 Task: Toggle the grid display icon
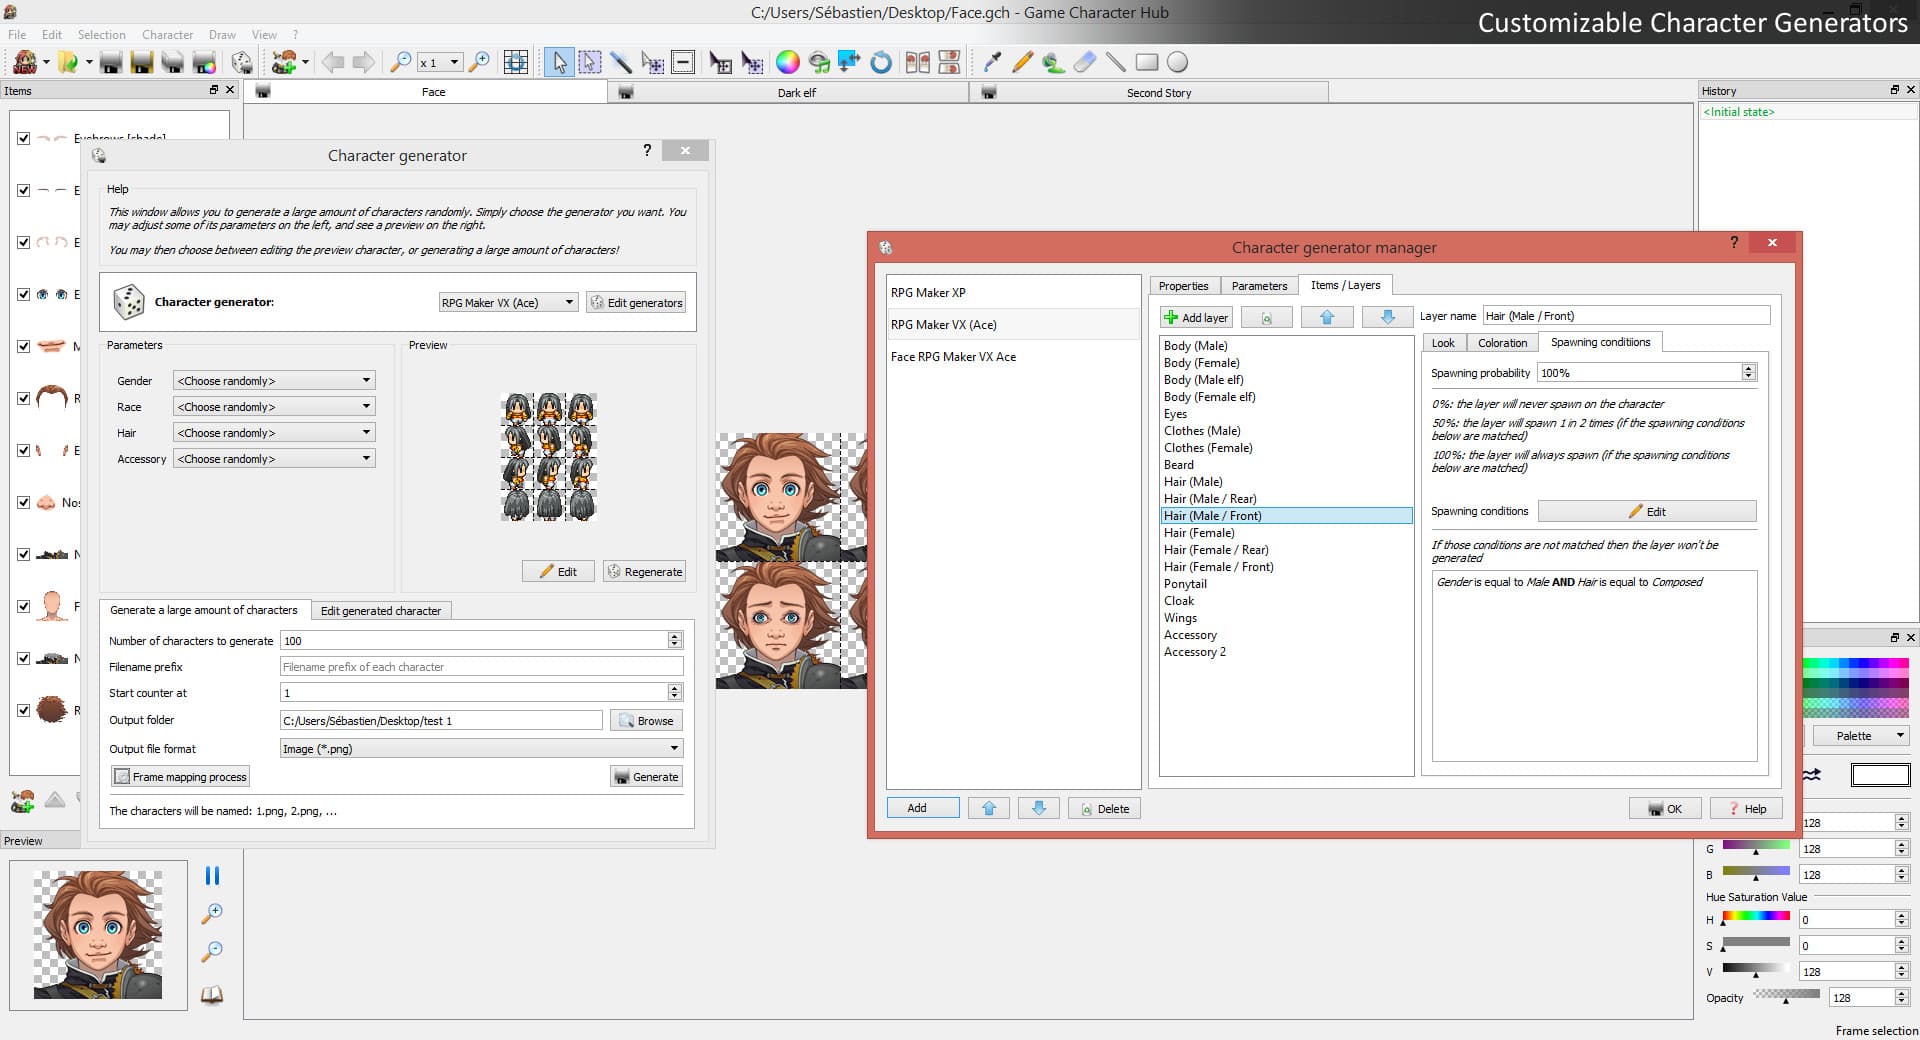[516, 62]
